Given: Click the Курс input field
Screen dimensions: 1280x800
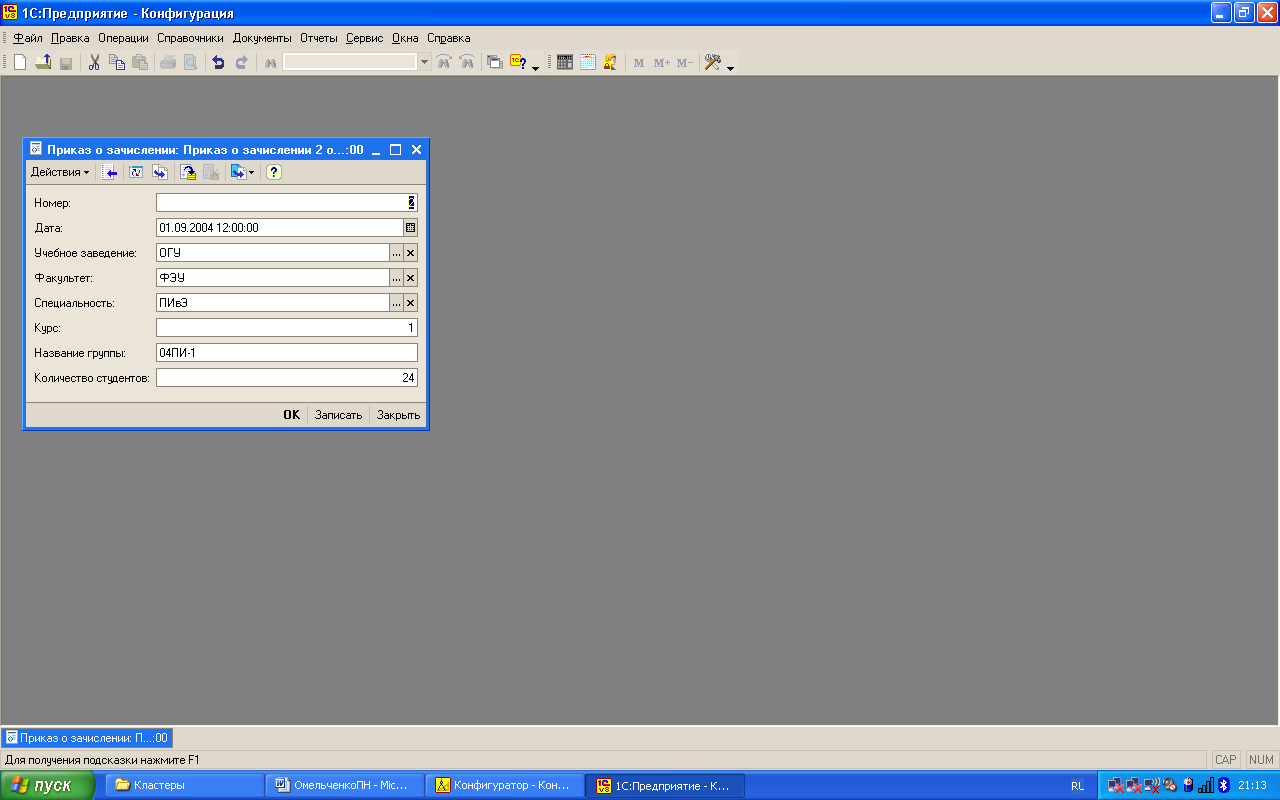Looking at the screenshot, I should pyautogui.click(x=287, y=328).
